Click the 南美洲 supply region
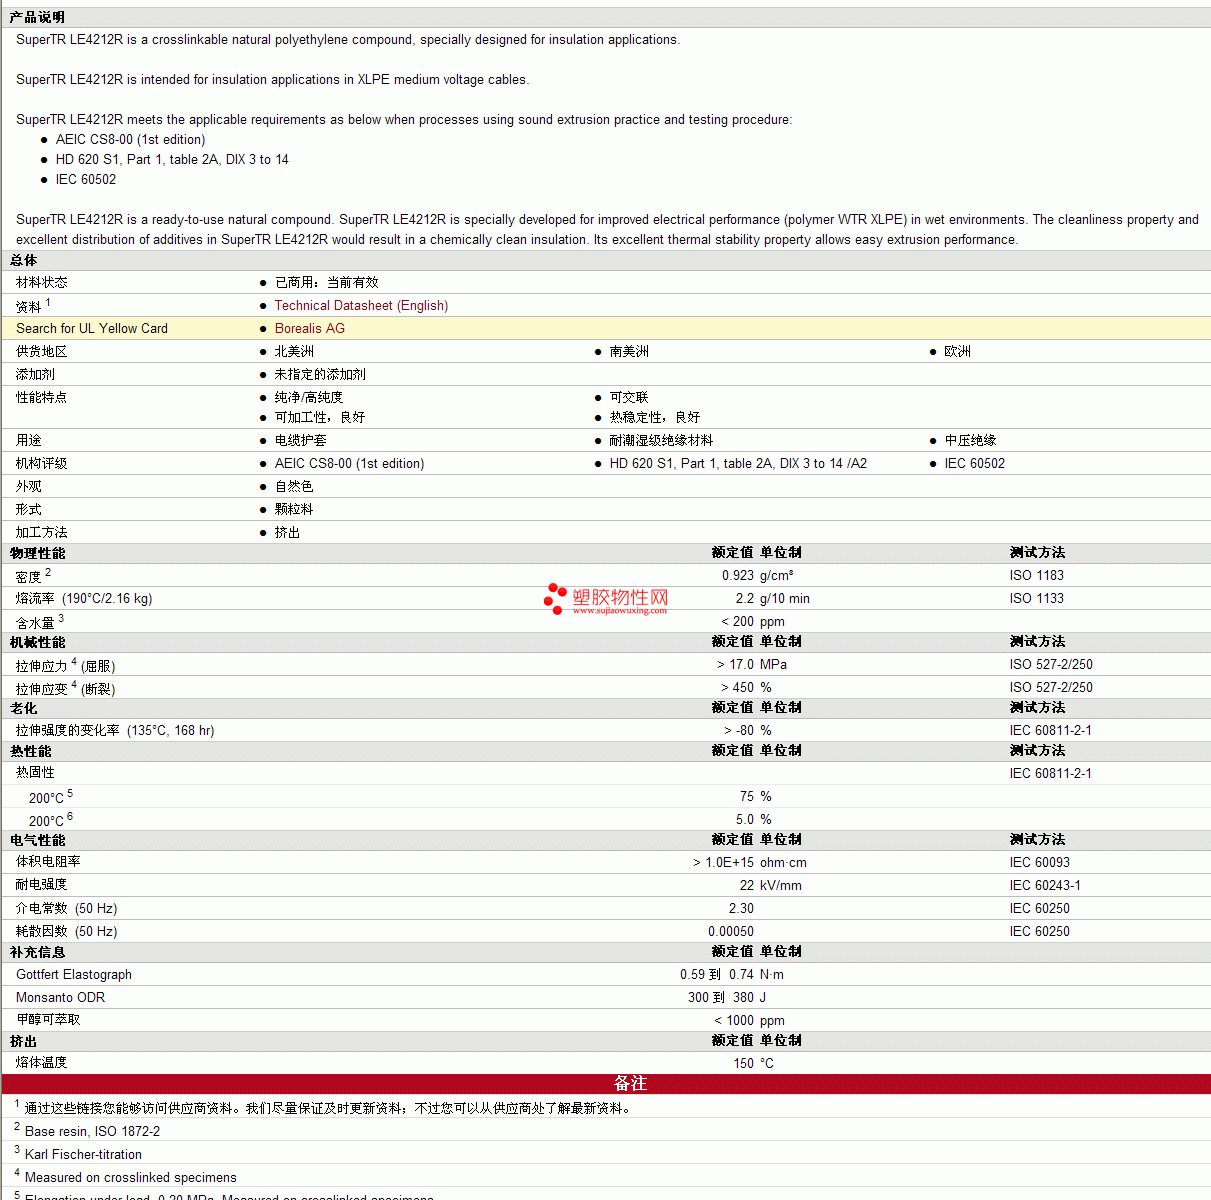The height and width of the screenshot is (1200, 1211). coord(629,352)
